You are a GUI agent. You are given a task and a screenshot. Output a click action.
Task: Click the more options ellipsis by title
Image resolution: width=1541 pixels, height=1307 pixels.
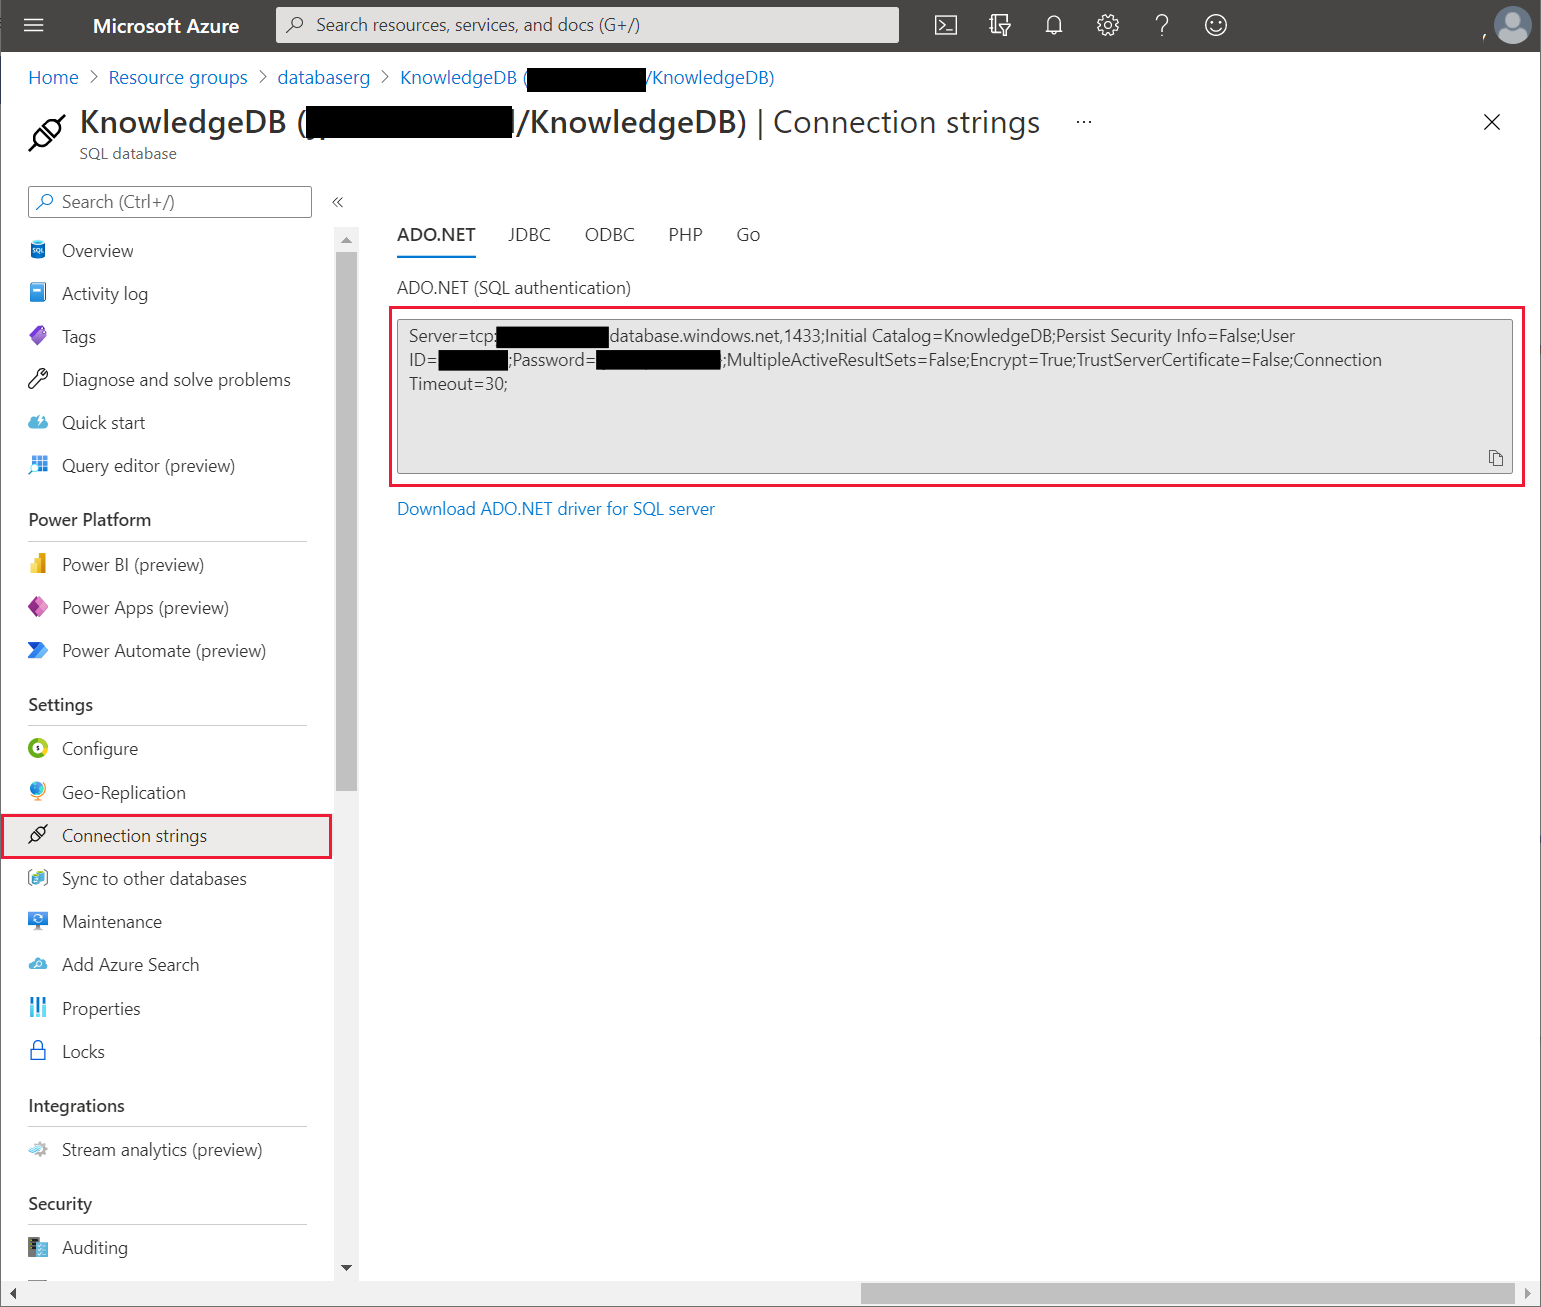tap(1084, 122)
